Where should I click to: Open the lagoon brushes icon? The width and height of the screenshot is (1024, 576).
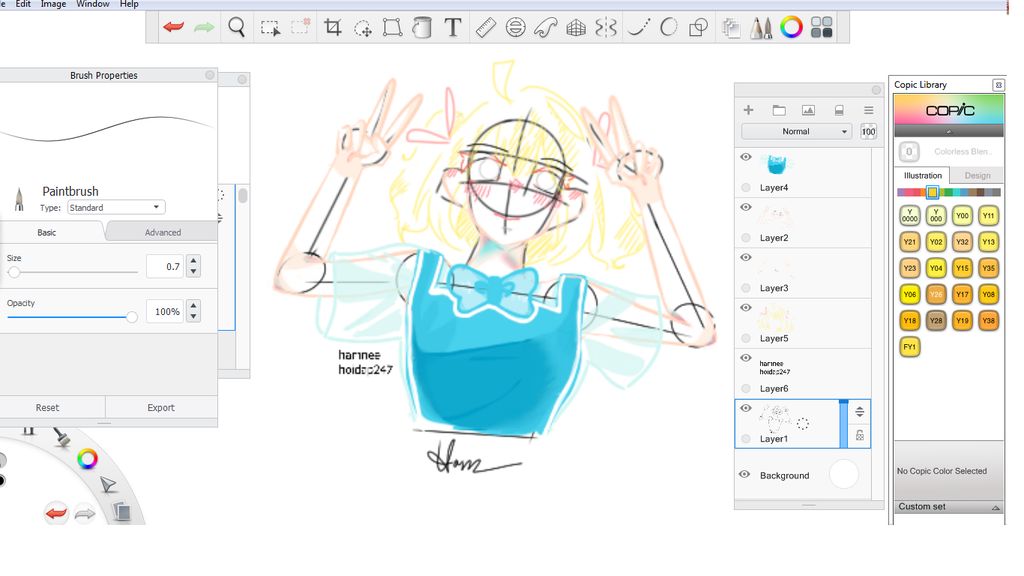[x=61, y=436]
